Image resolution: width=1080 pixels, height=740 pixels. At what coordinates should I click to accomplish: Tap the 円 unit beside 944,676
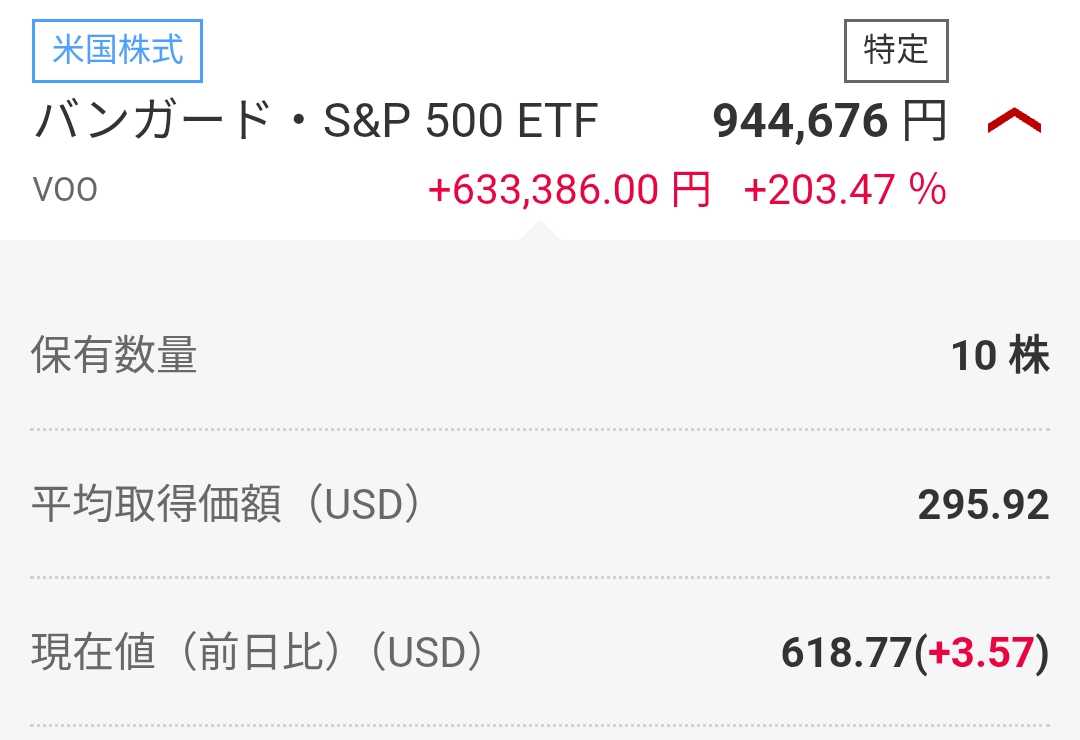[923, 122]
